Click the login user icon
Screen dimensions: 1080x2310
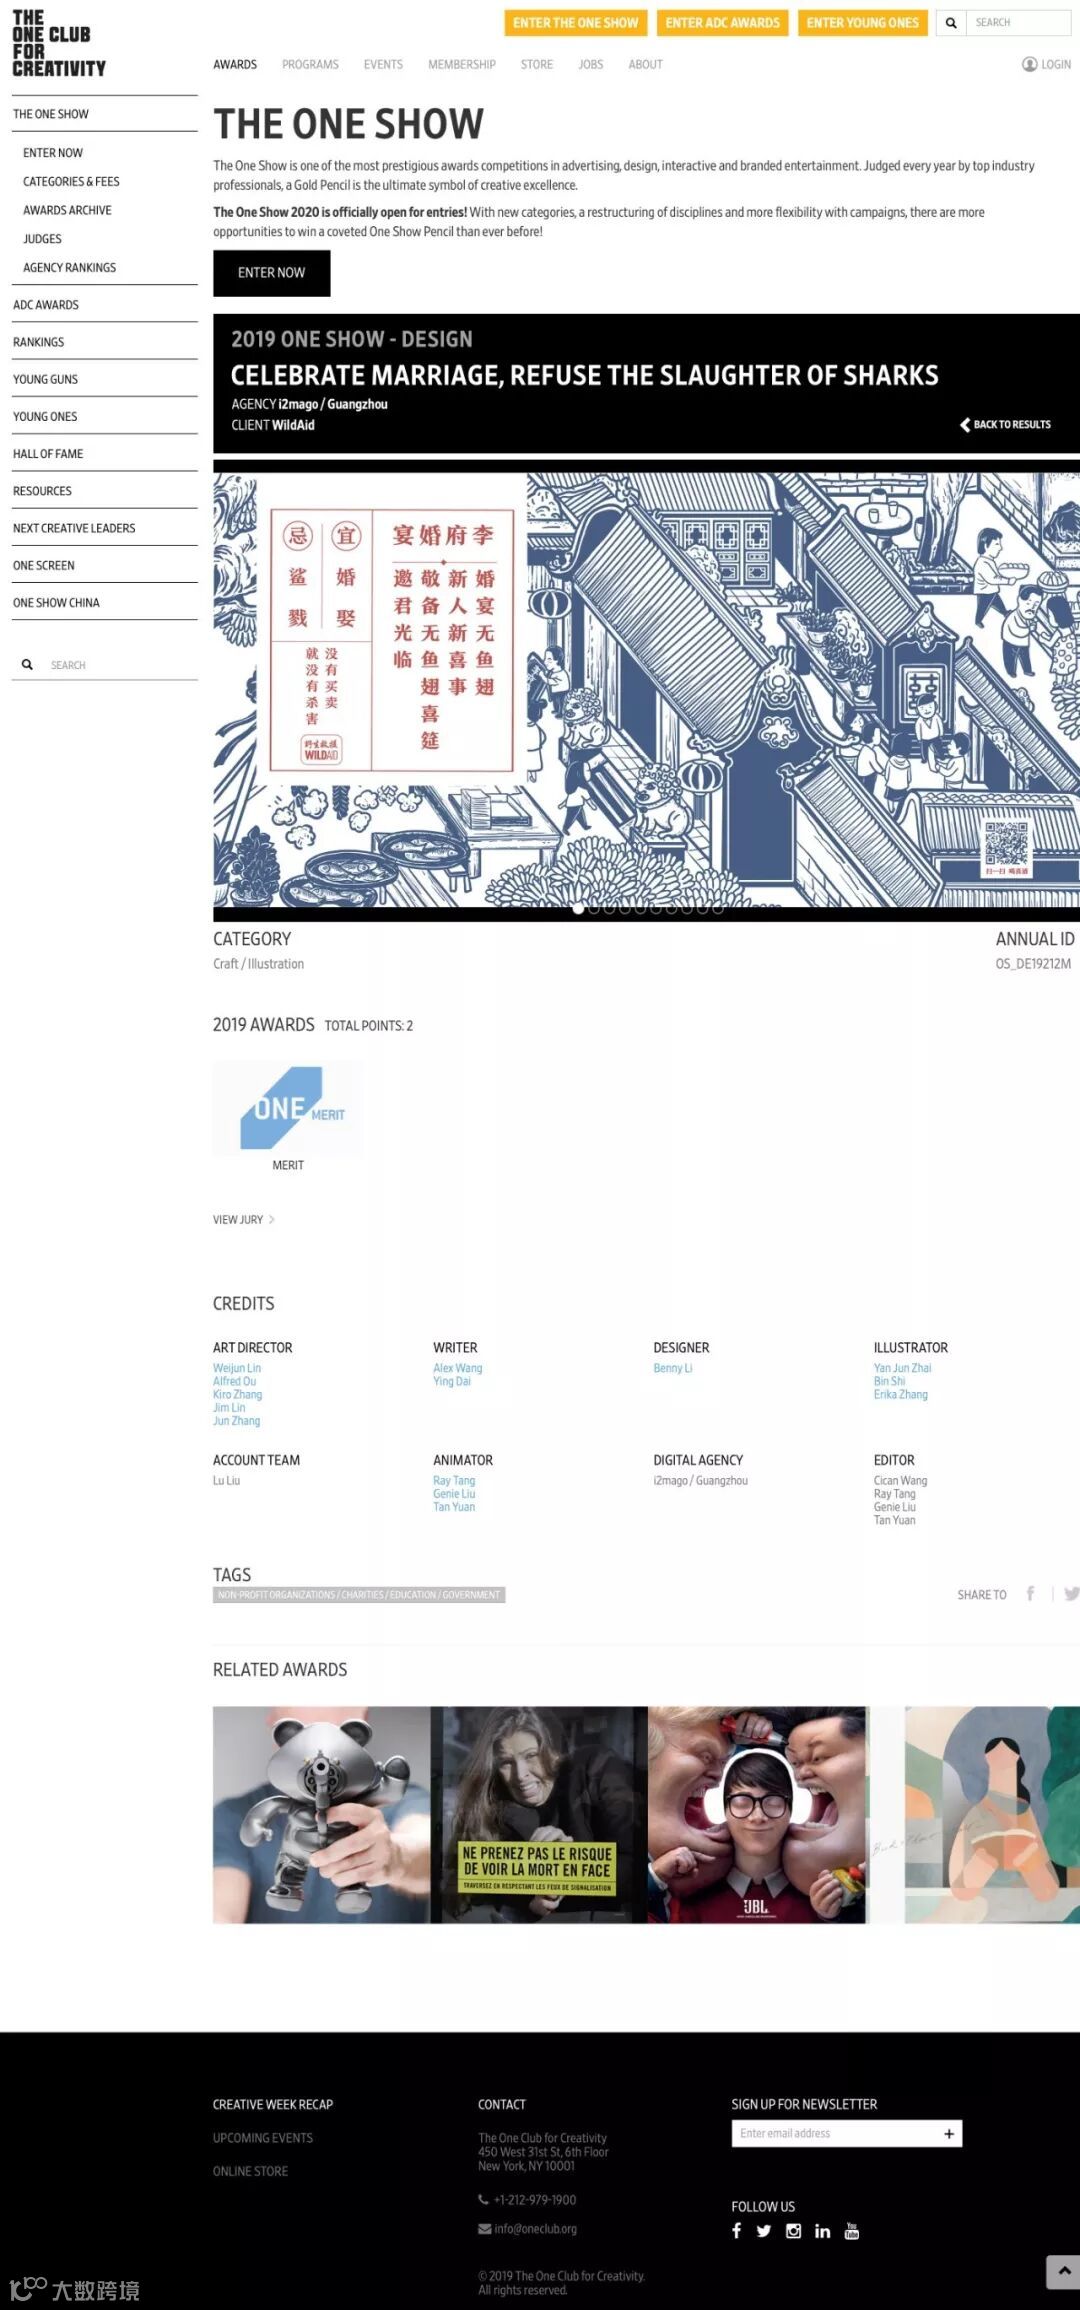[x=1029, y=64]
